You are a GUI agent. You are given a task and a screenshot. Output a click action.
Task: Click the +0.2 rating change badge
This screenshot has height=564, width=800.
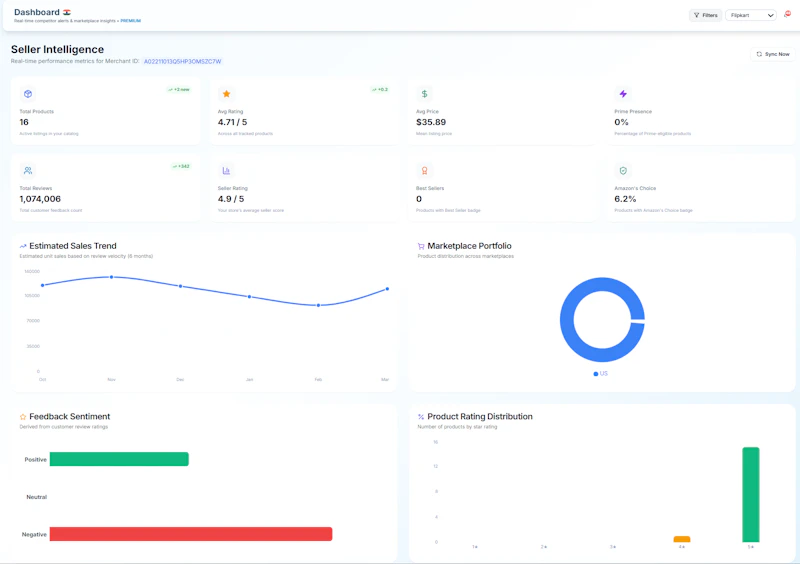pos(380,89)
